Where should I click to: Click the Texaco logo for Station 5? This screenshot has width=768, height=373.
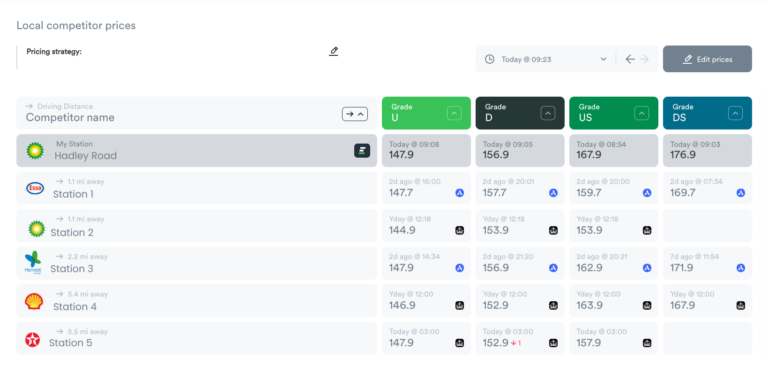pyautogui.click(x=33, y=339)
